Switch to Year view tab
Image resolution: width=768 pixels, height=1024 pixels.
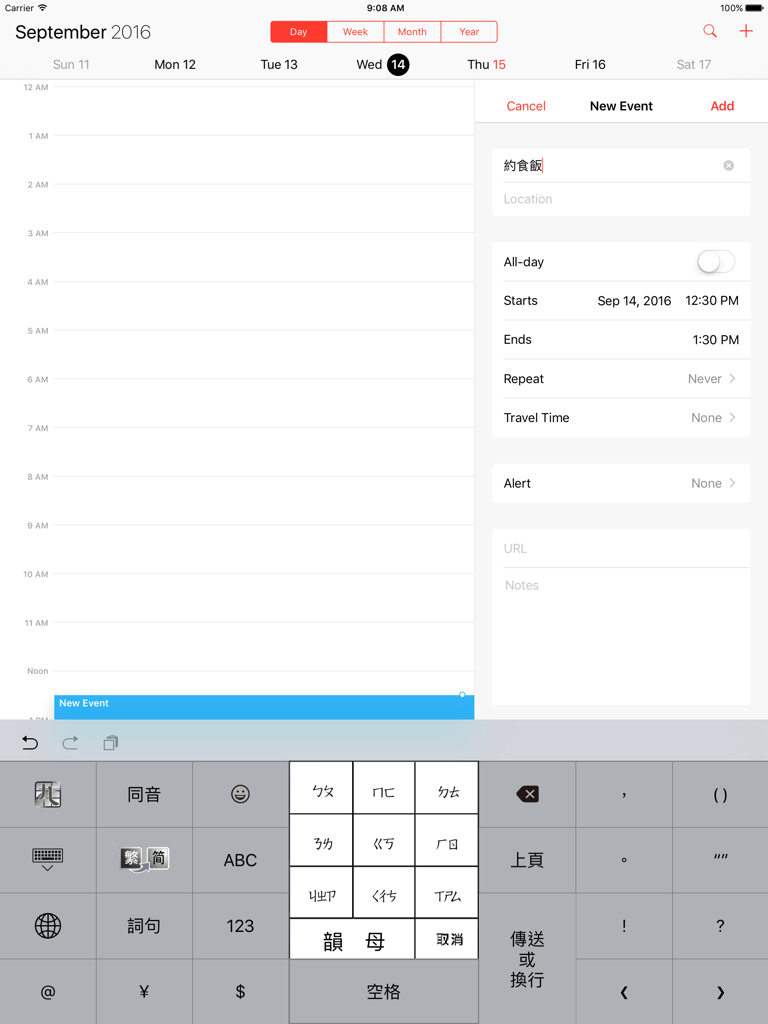point(469,31)
